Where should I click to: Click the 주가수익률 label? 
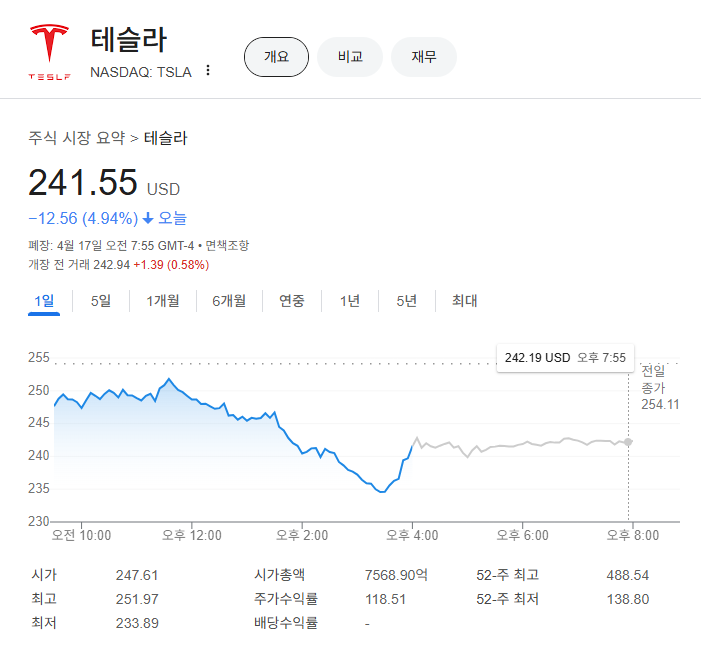[286, 599]
